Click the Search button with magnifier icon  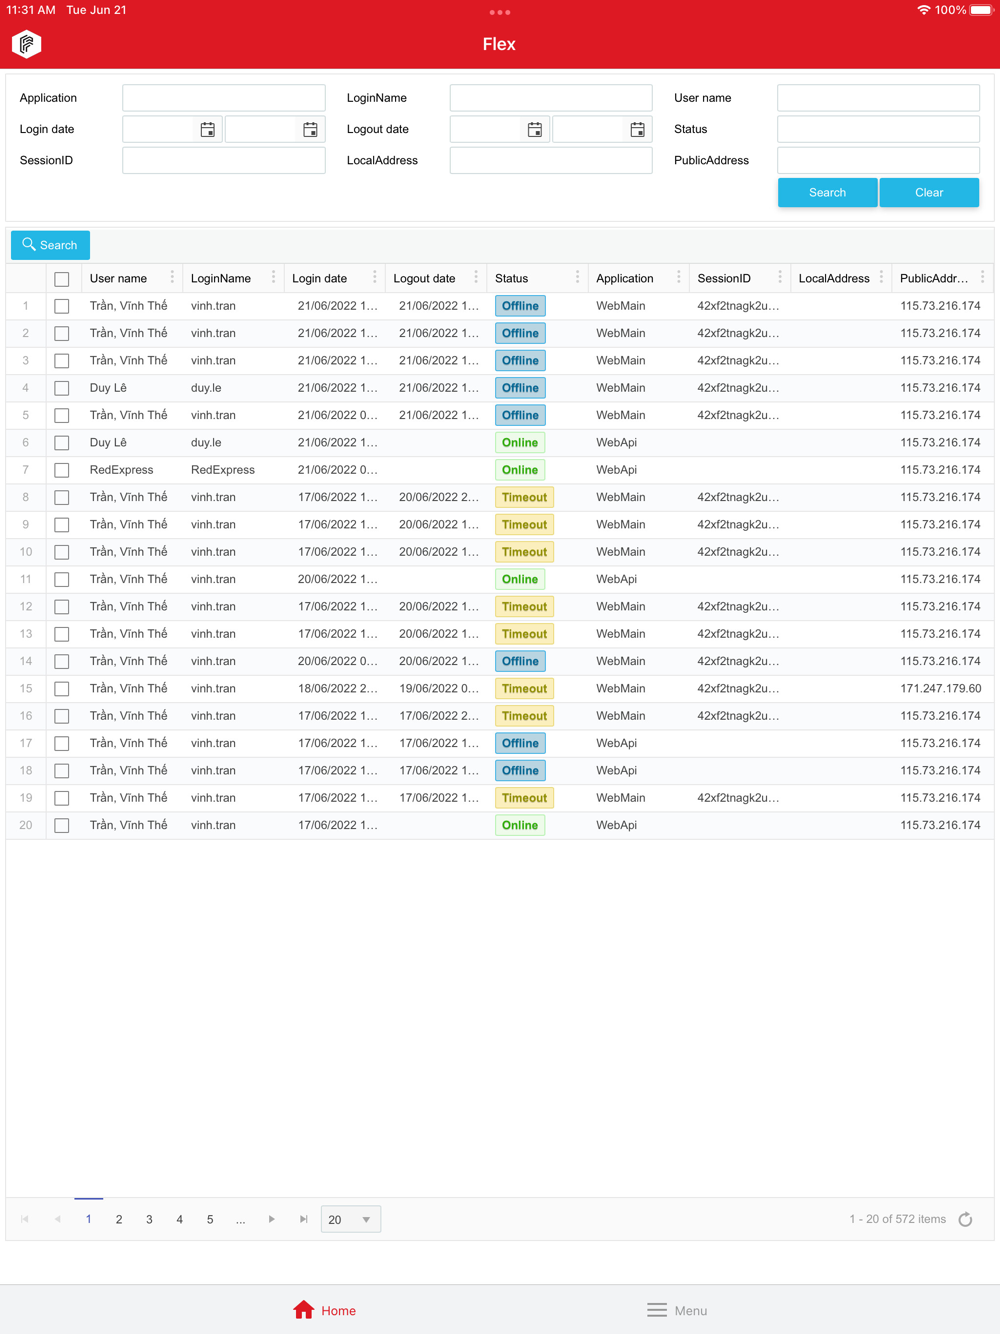click(x=50, y=245)
